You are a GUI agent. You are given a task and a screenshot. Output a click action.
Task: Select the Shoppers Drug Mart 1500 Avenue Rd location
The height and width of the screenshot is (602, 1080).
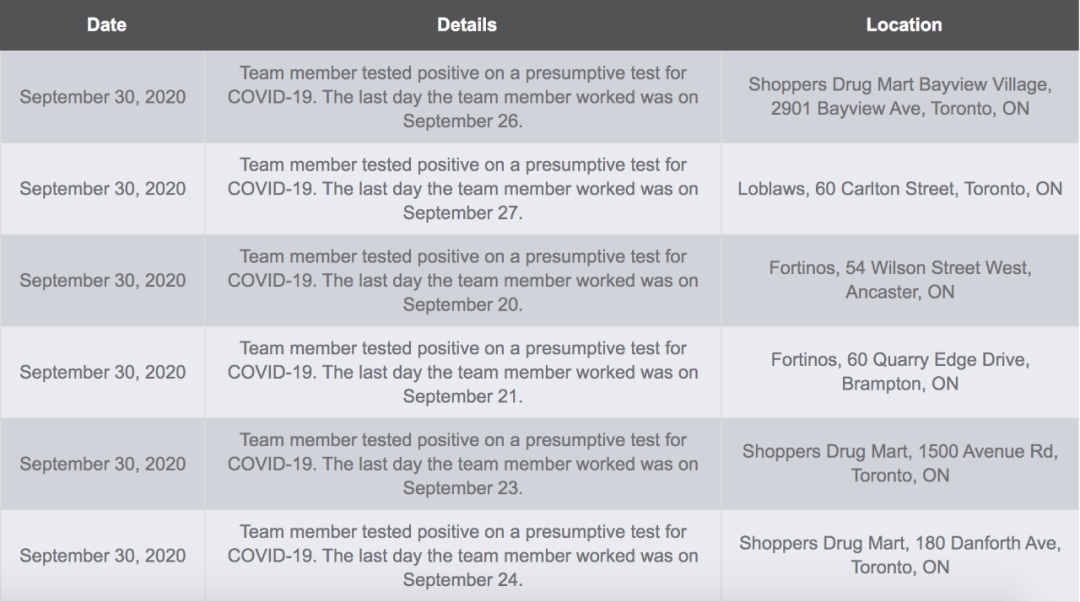900,463
